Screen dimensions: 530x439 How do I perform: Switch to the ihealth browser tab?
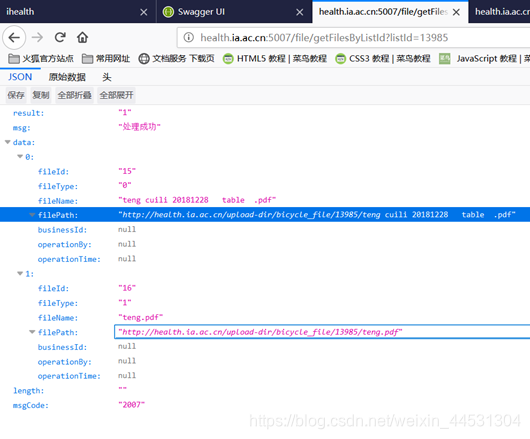[78, 12]
